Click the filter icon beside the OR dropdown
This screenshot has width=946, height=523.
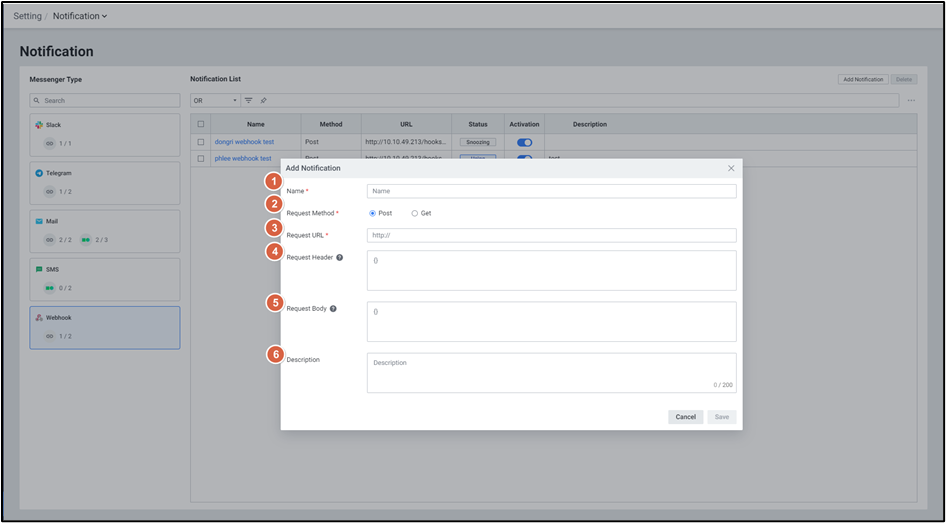249,100
